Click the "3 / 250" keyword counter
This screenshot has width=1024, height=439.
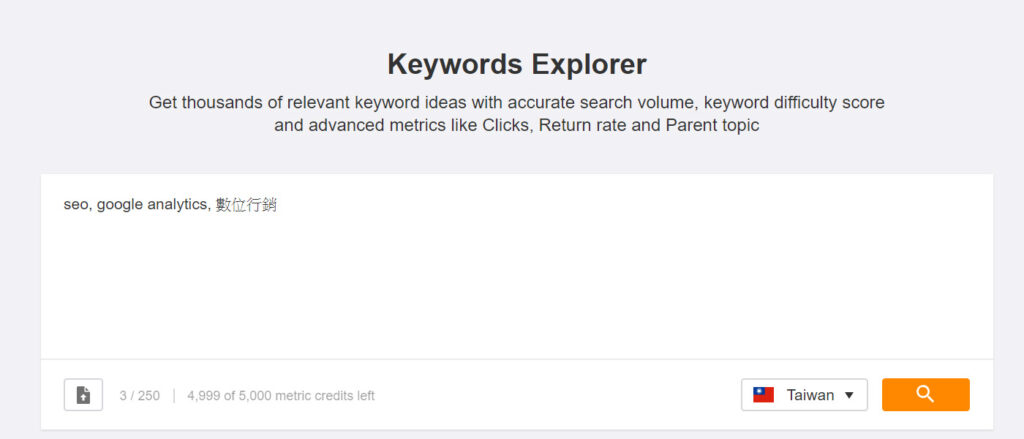pyautogui.click(x=139, y=396)
